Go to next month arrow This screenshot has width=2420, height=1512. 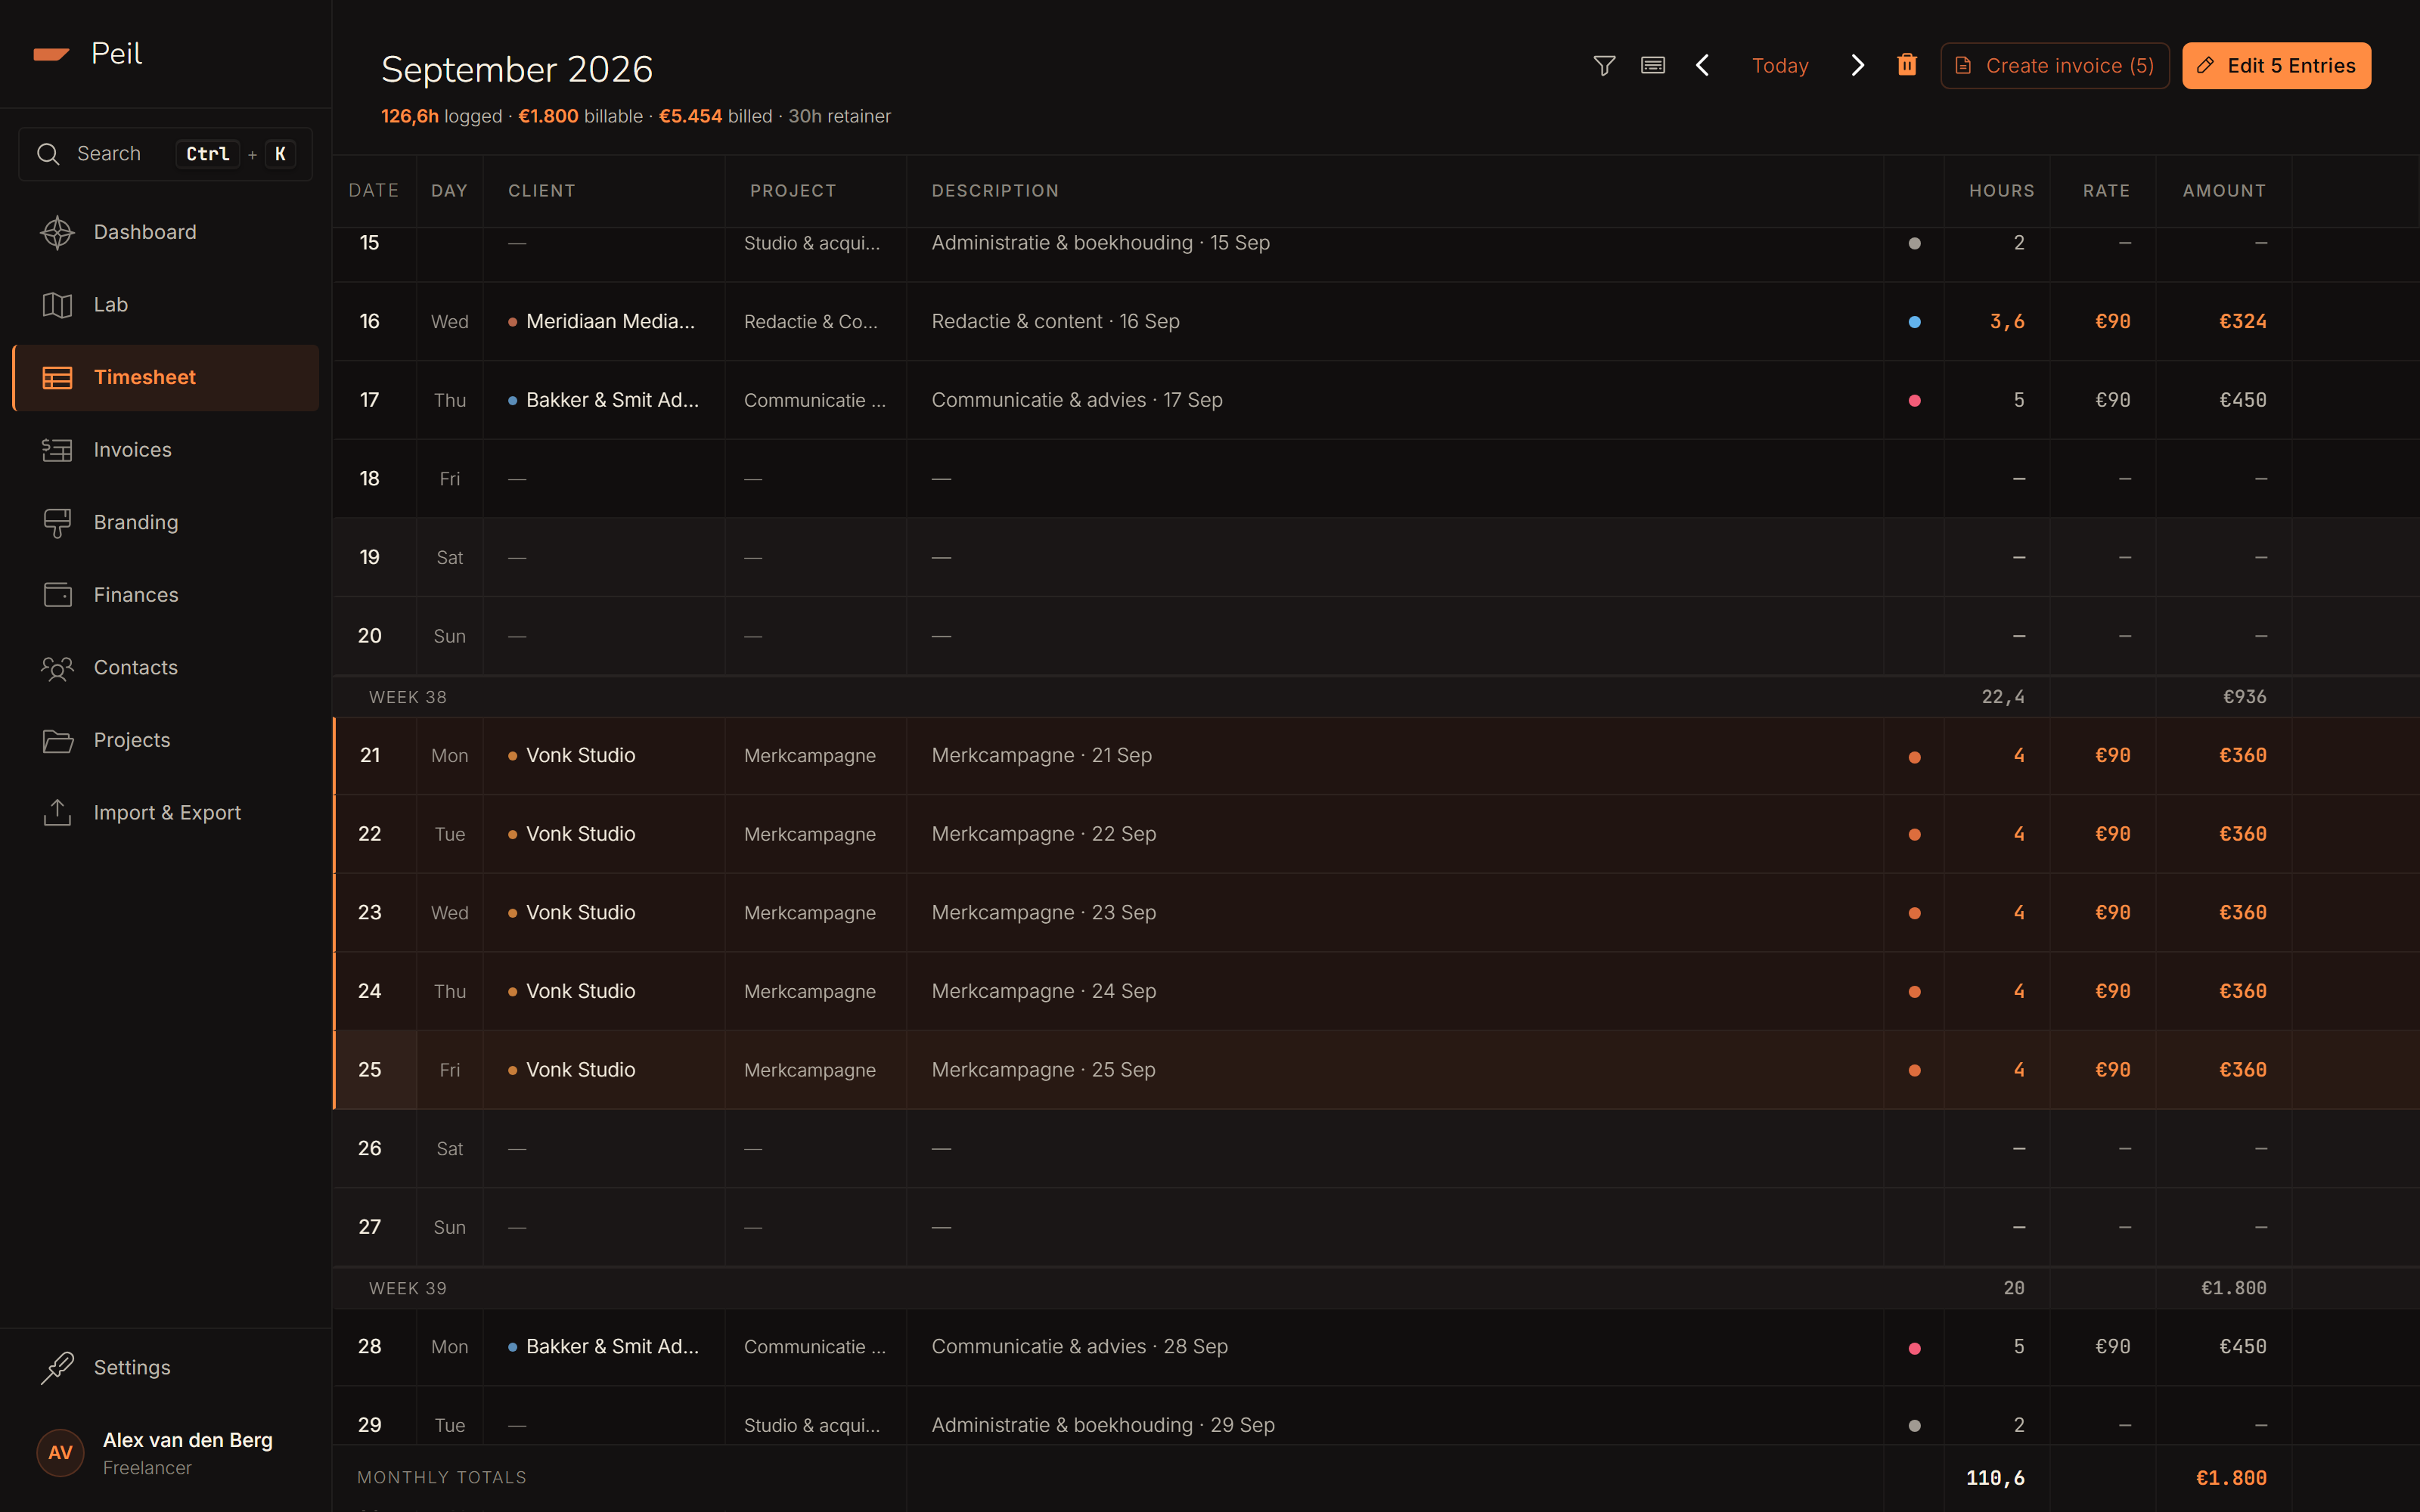pos(1857,66)
